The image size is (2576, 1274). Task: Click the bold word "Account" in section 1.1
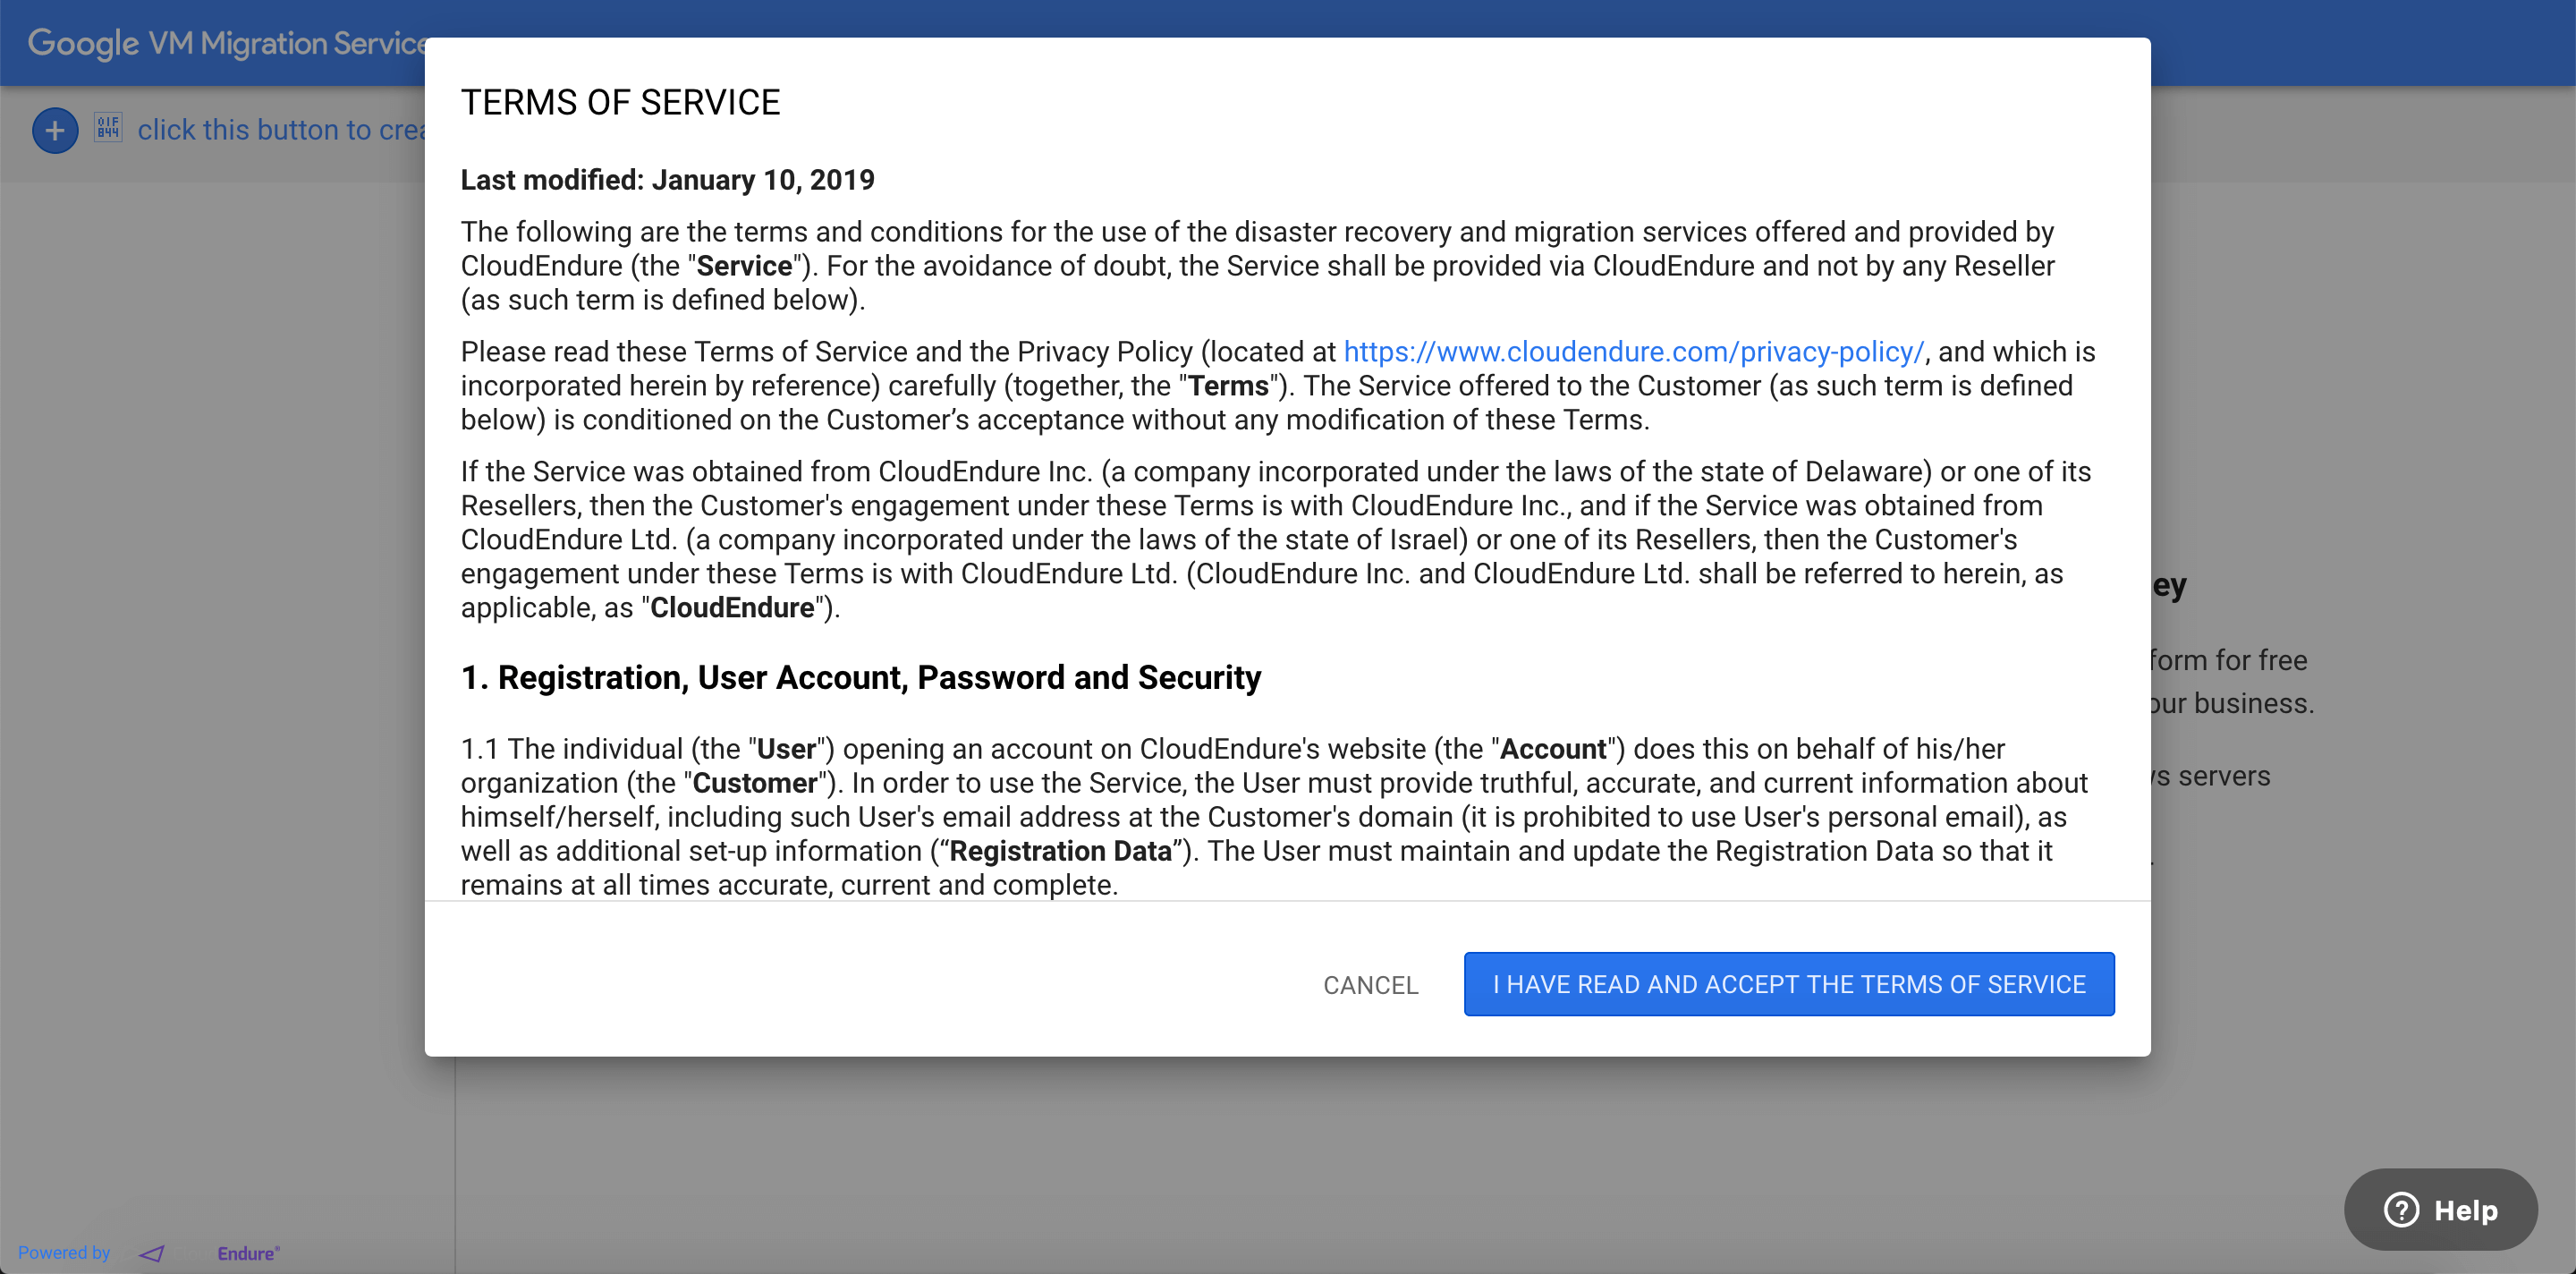(x=1553, y=749)
